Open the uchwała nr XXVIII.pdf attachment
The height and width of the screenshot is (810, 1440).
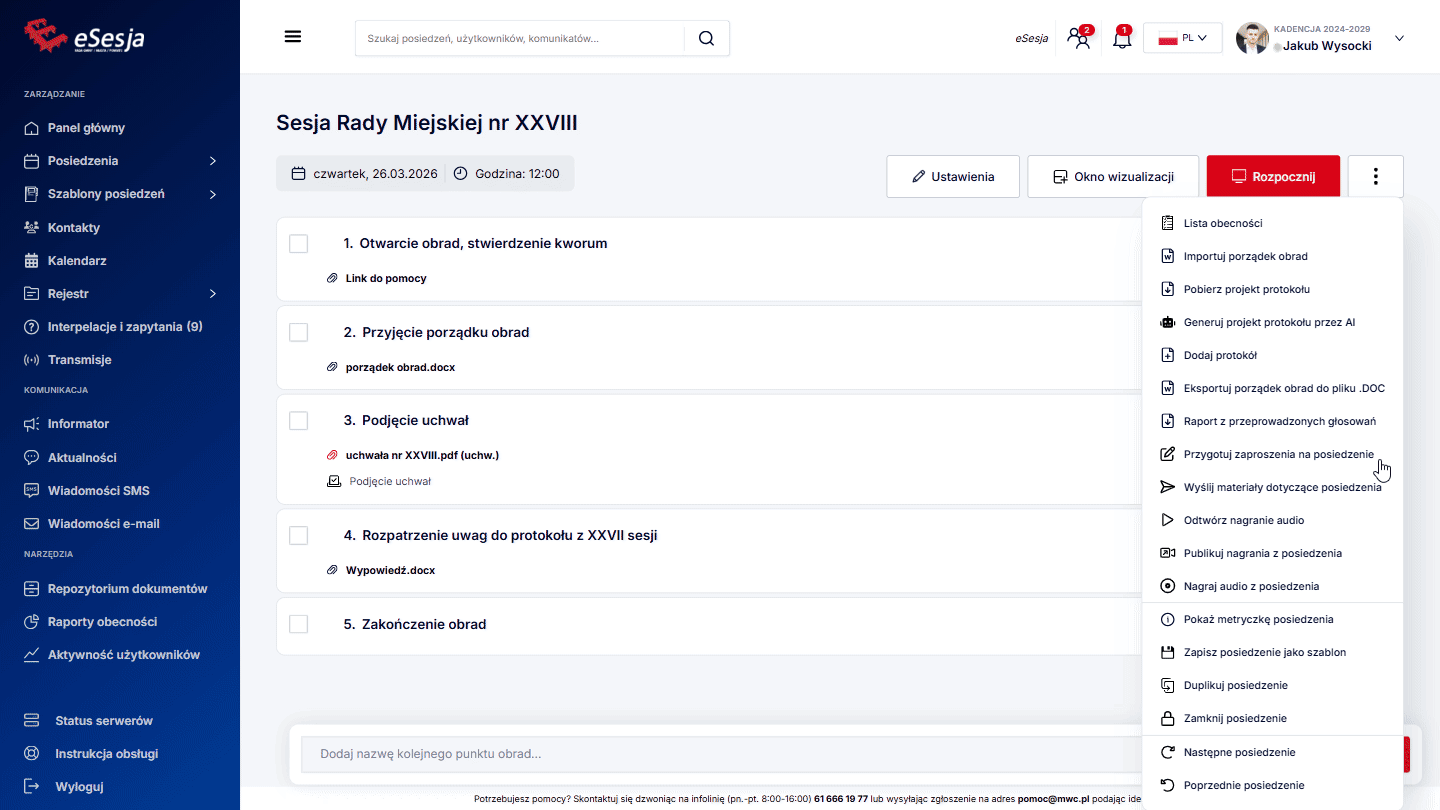pos(421,455)
